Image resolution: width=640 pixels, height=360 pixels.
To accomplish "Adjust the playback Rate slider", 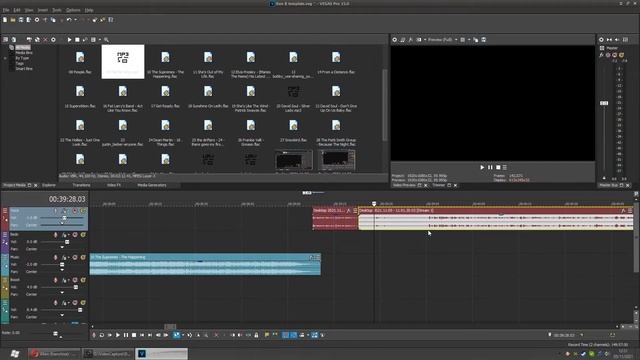I will tap(56, 334).
